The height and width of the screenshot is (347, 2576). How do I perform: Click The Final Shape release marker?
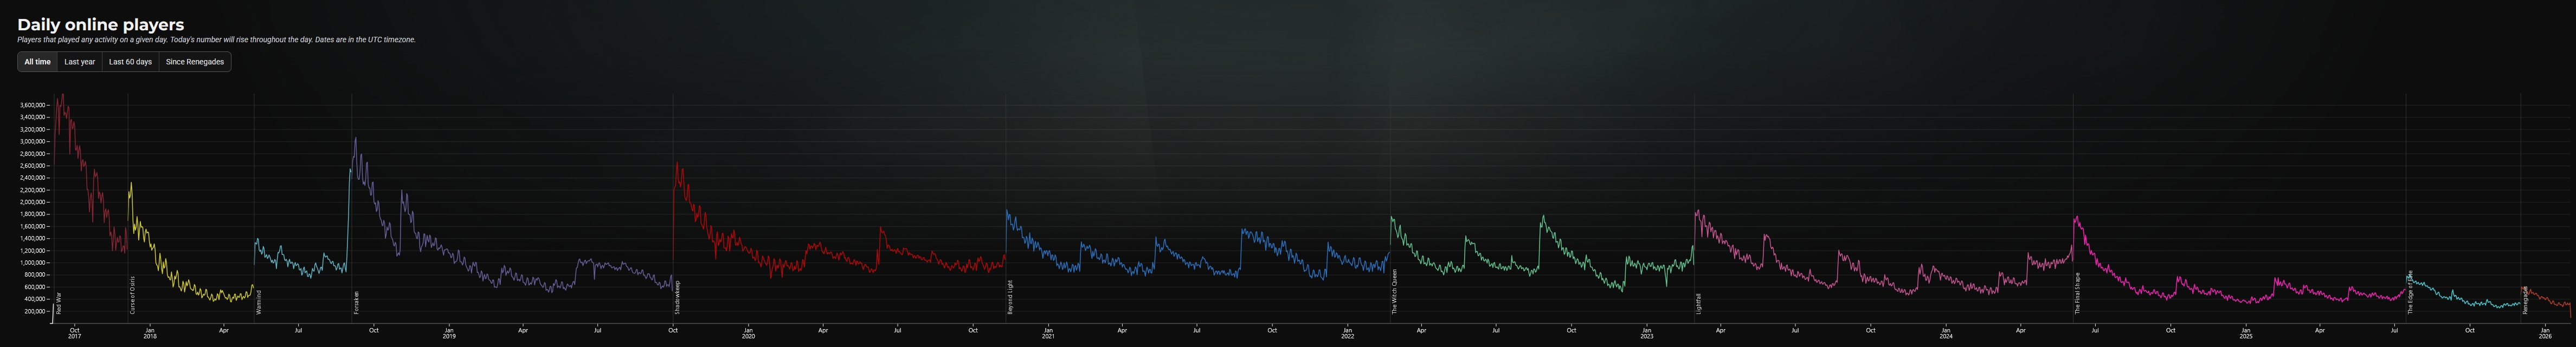point(2077,293)
